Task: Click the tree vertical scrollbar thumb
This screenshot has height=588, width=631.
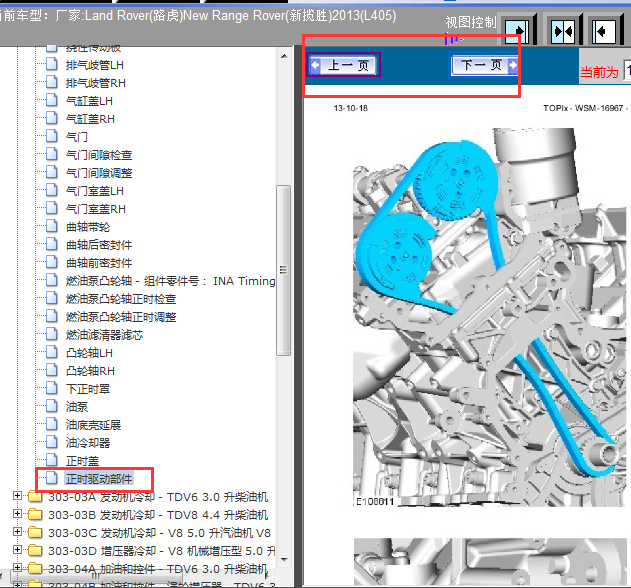Action: 284,270
